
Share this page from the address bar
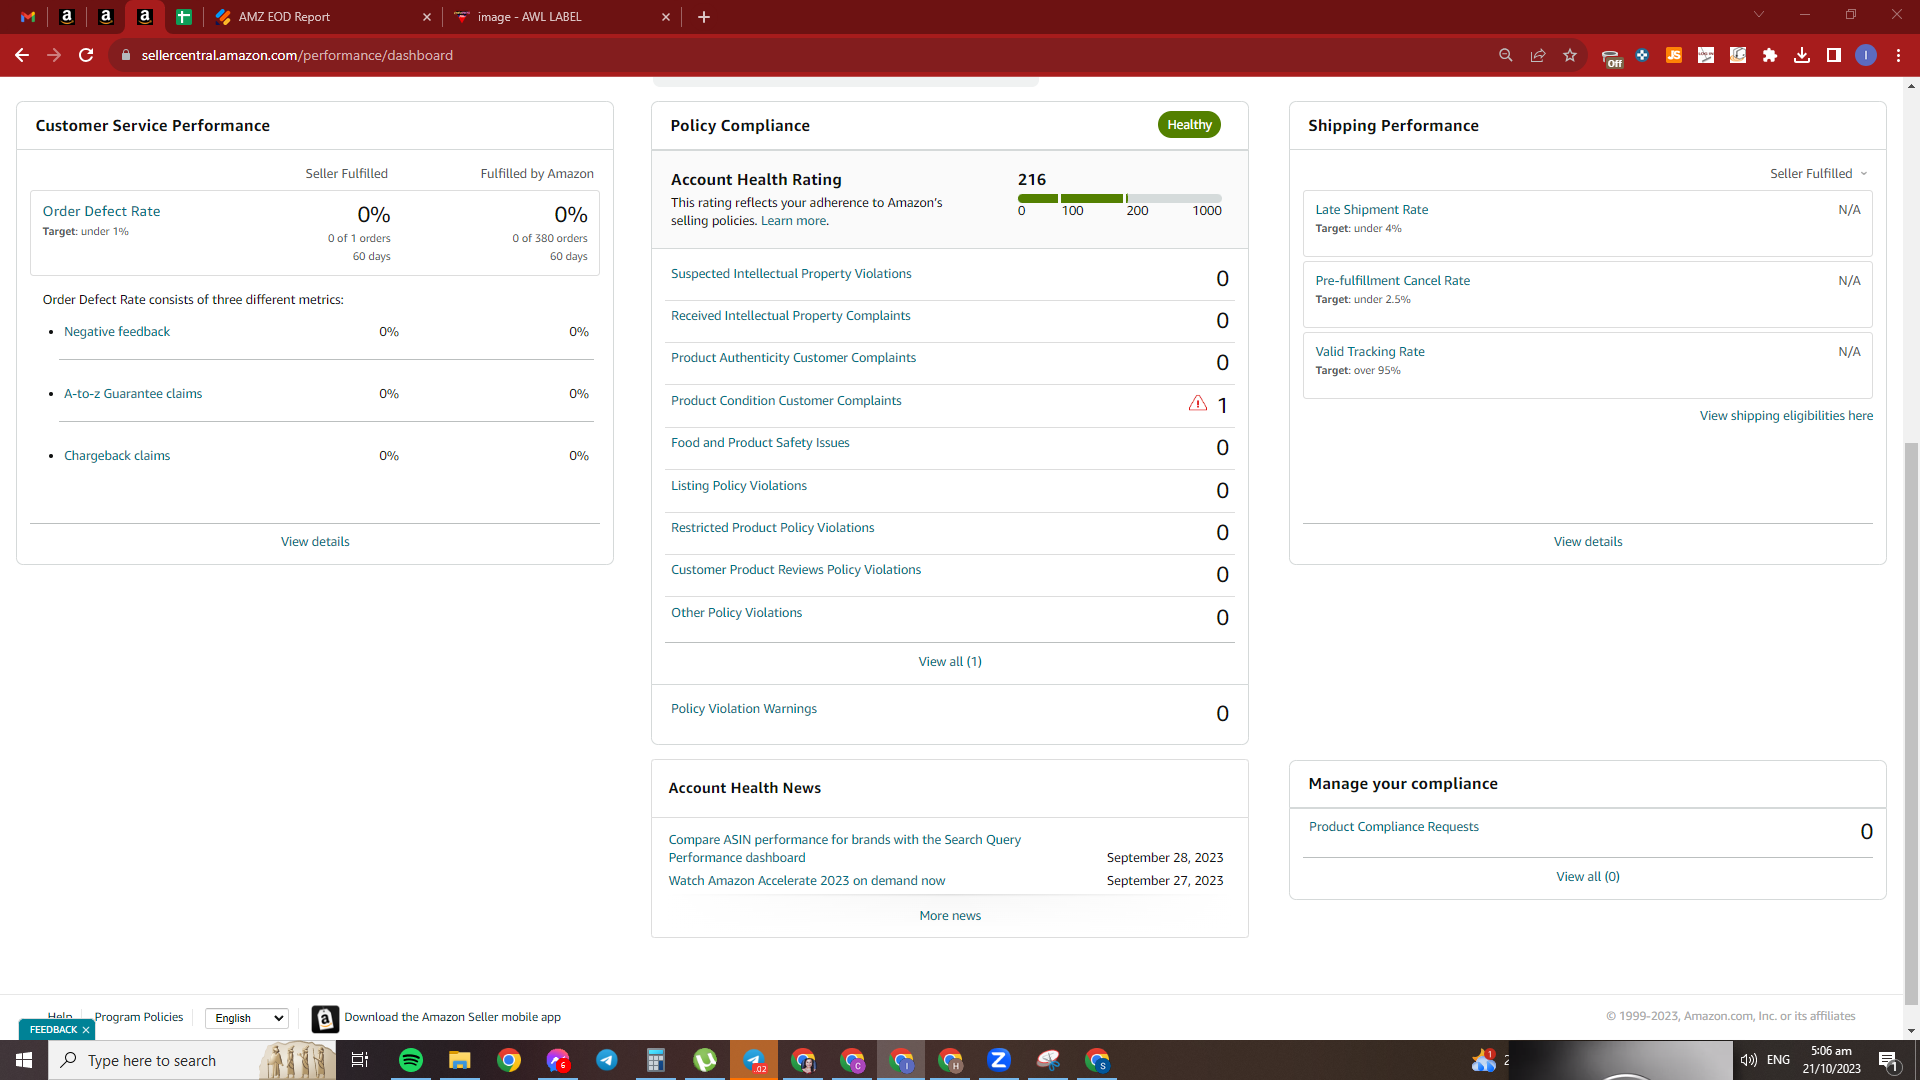1538,55
